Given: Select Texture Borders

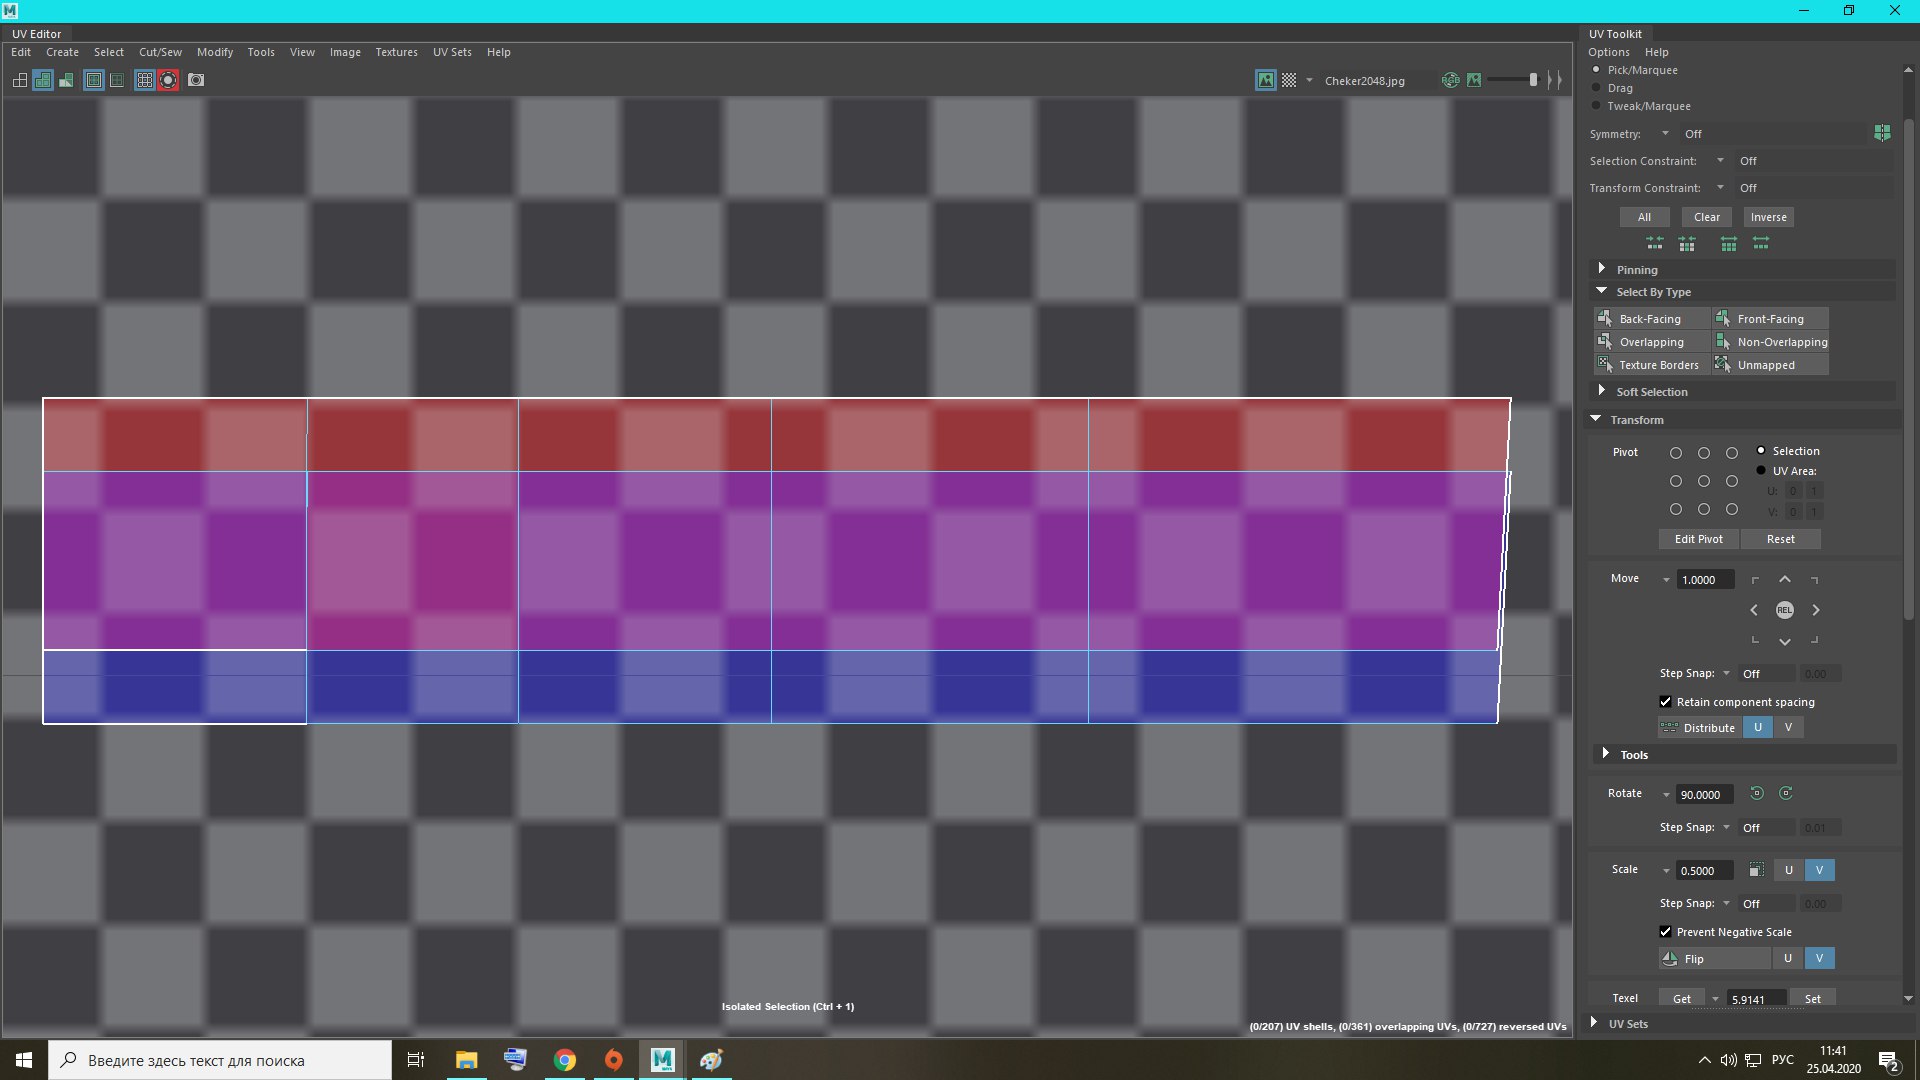Looking at the screenshot, I should pos(1651,365).
